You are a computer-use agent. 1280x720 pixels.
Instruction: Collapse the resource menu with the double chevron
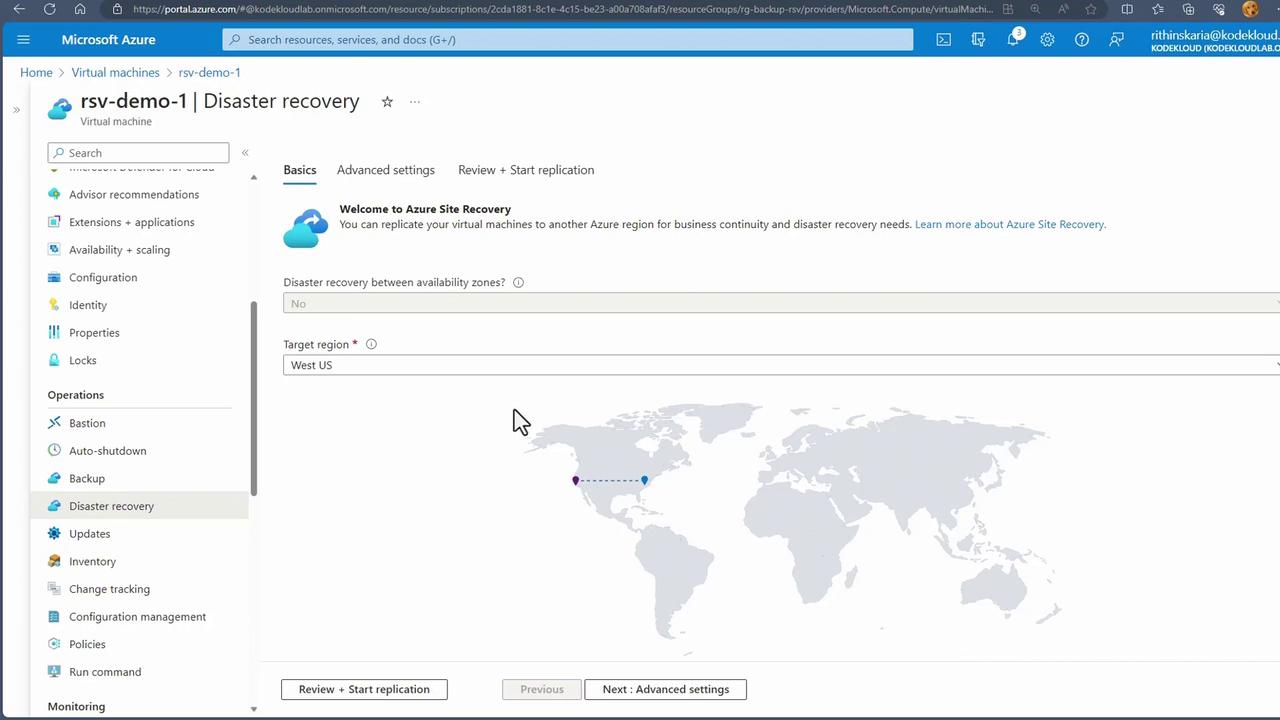pyautogui.click(x=245, y=153)
